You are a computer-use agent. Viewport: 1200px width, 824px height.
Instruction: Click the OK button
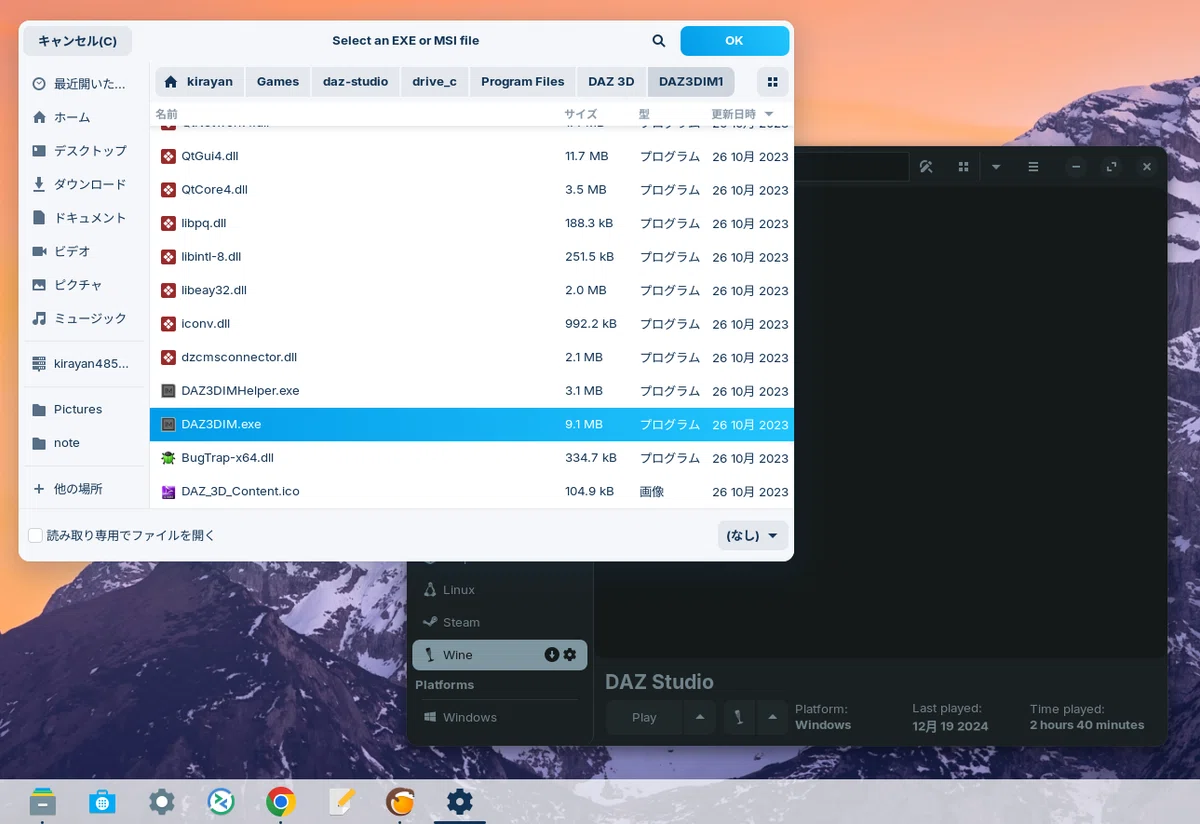(734, 41)
